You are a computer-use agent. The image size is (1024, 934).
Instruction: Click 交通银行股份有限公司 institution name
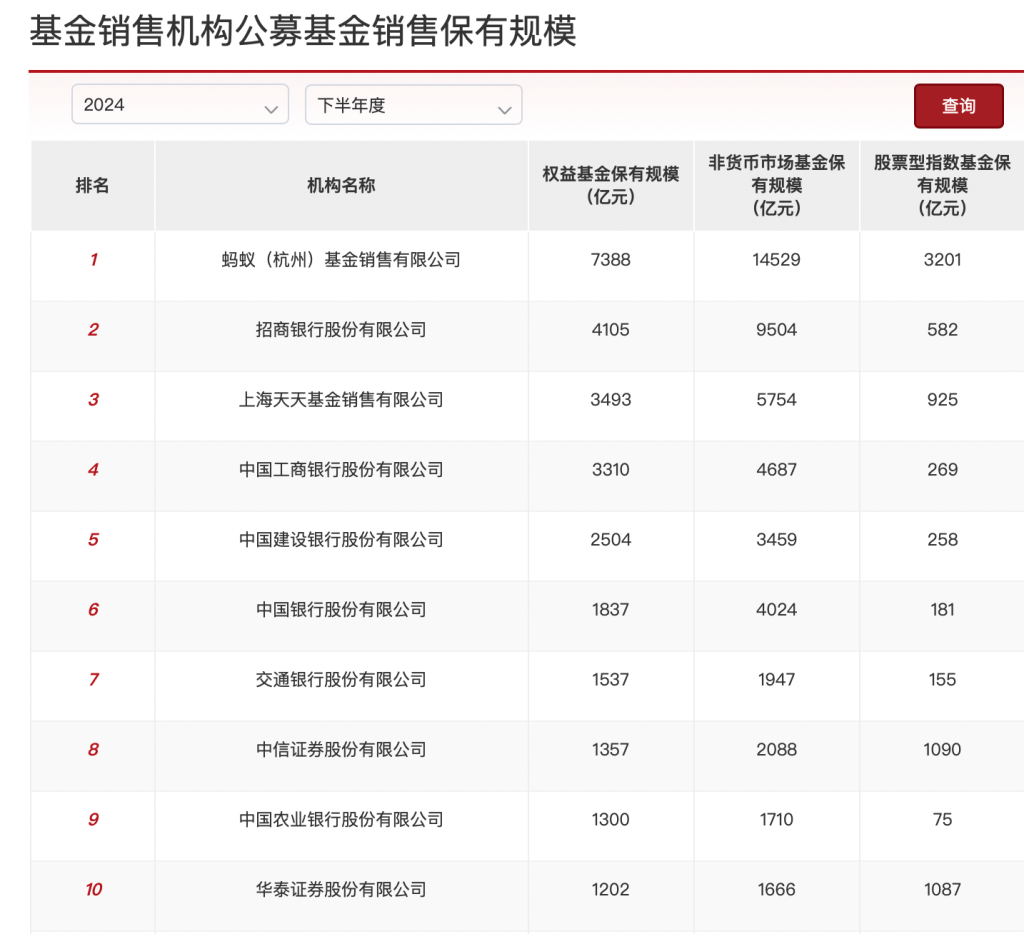(x=341, y=680)
